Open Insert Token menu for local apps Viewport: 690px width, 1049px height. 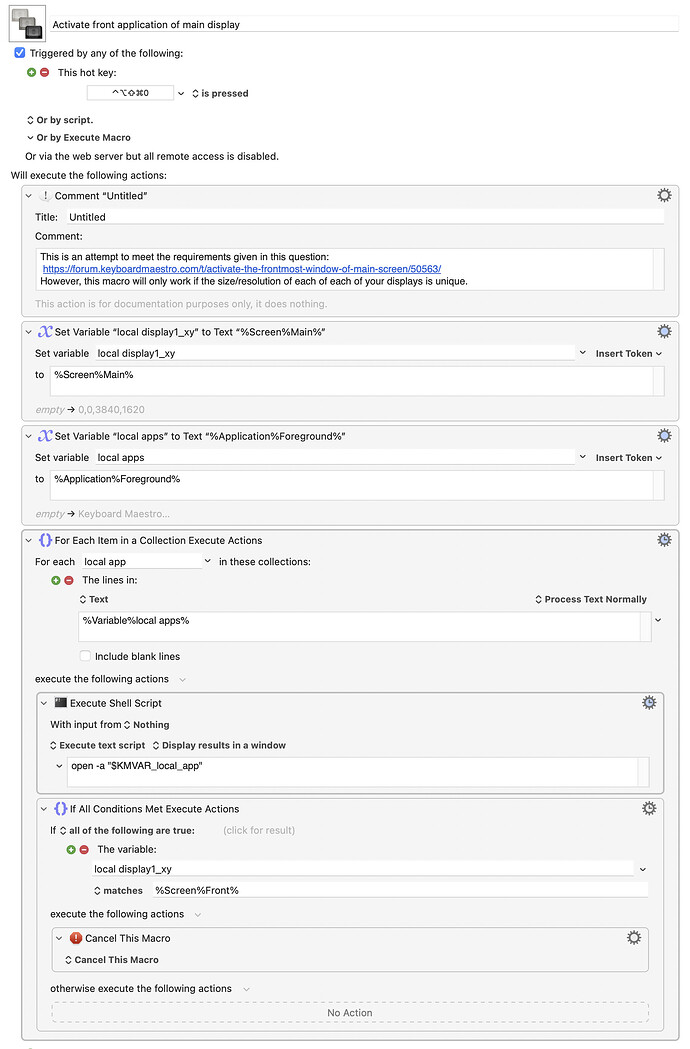click(629, 457)
